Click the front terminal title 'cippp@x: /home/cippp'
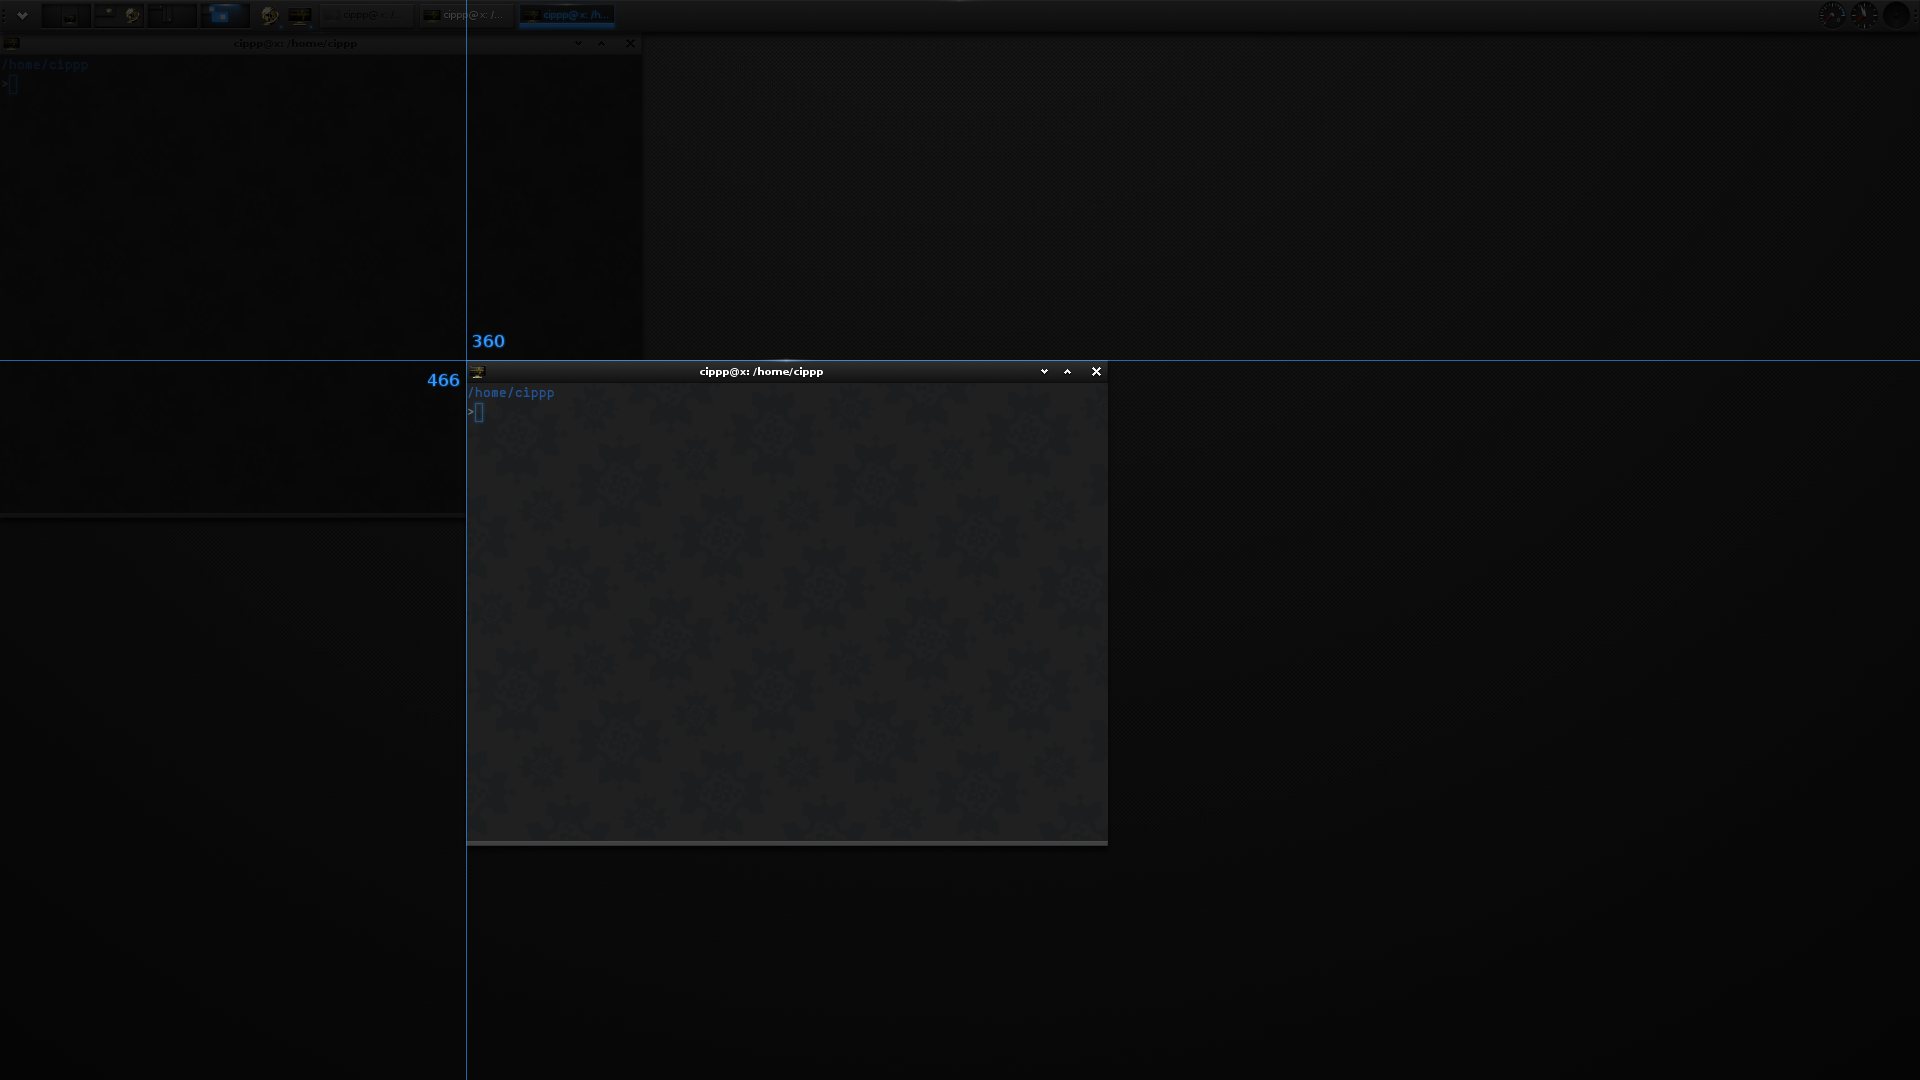 pyautogui.click(x=761, y=371)
